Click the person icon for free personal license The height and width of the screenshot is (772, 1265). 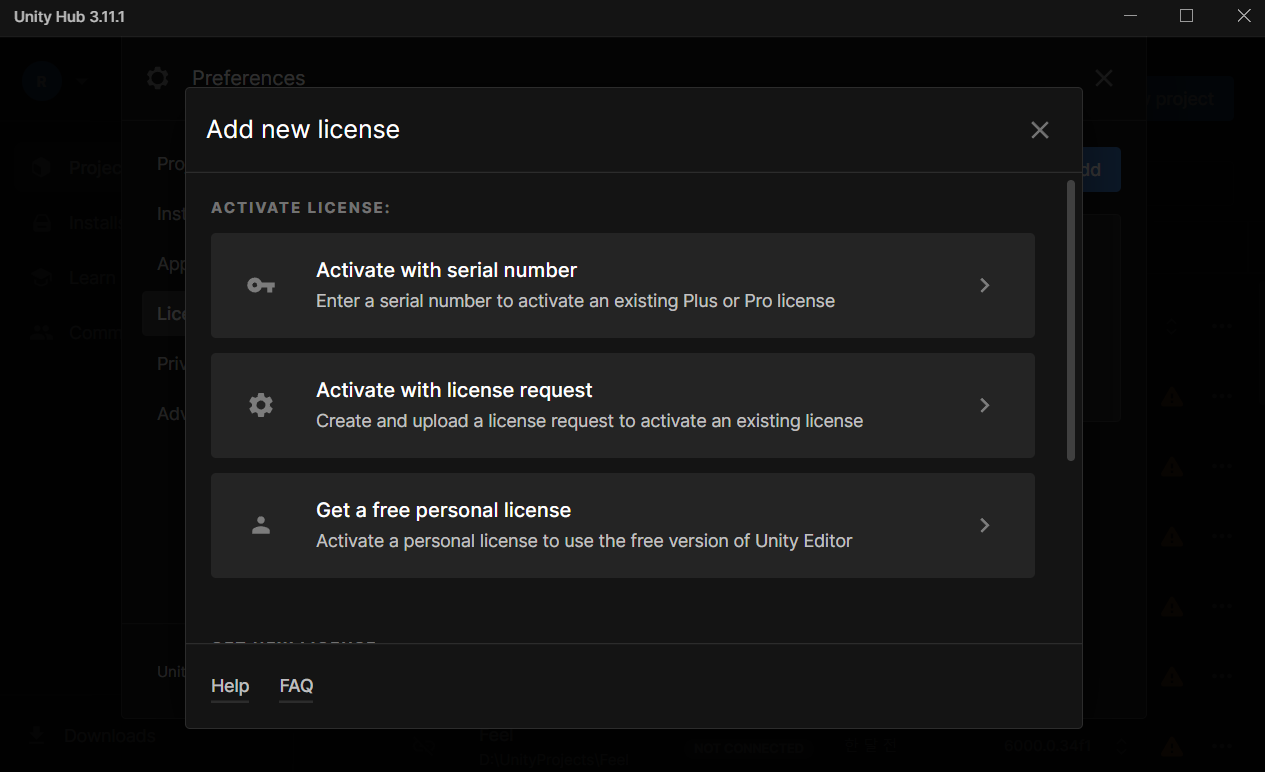(x=261, y=525)
